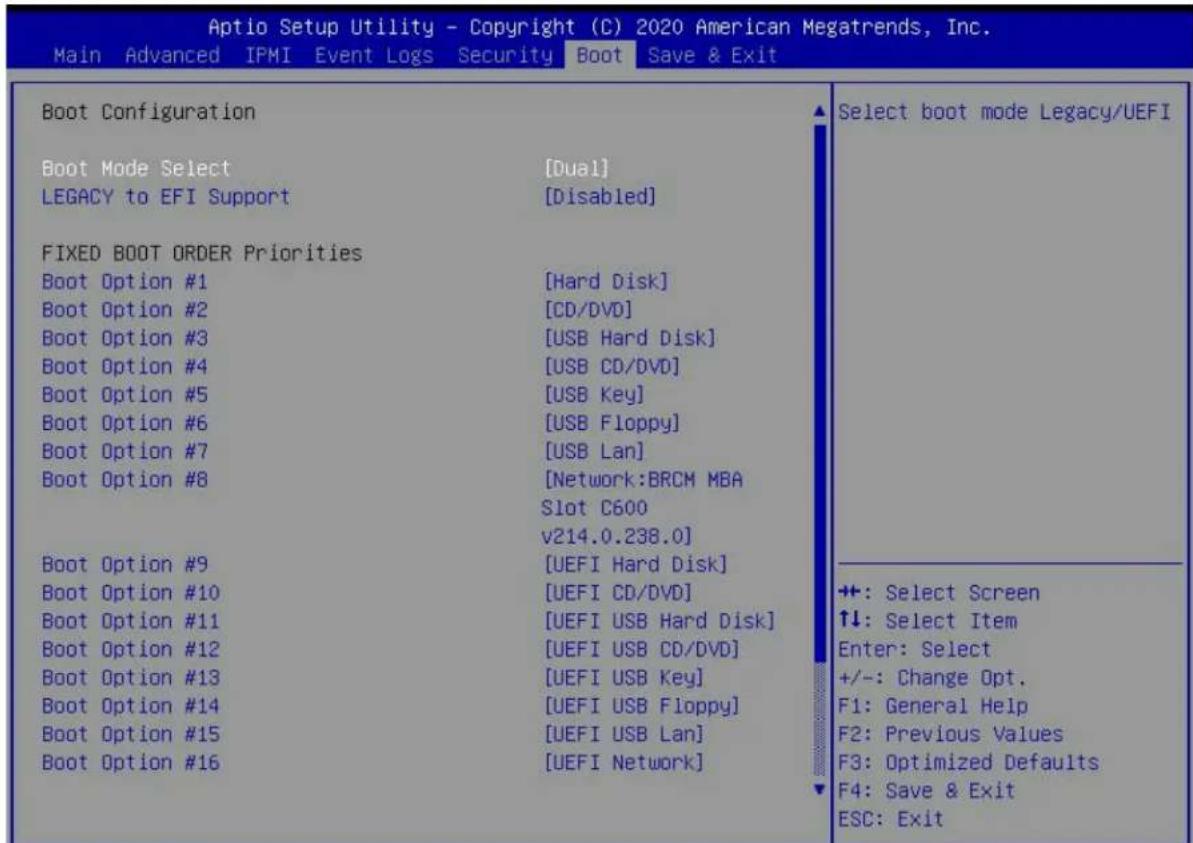
Task: Select Boot Option #7
Action: tap(124, 451)
